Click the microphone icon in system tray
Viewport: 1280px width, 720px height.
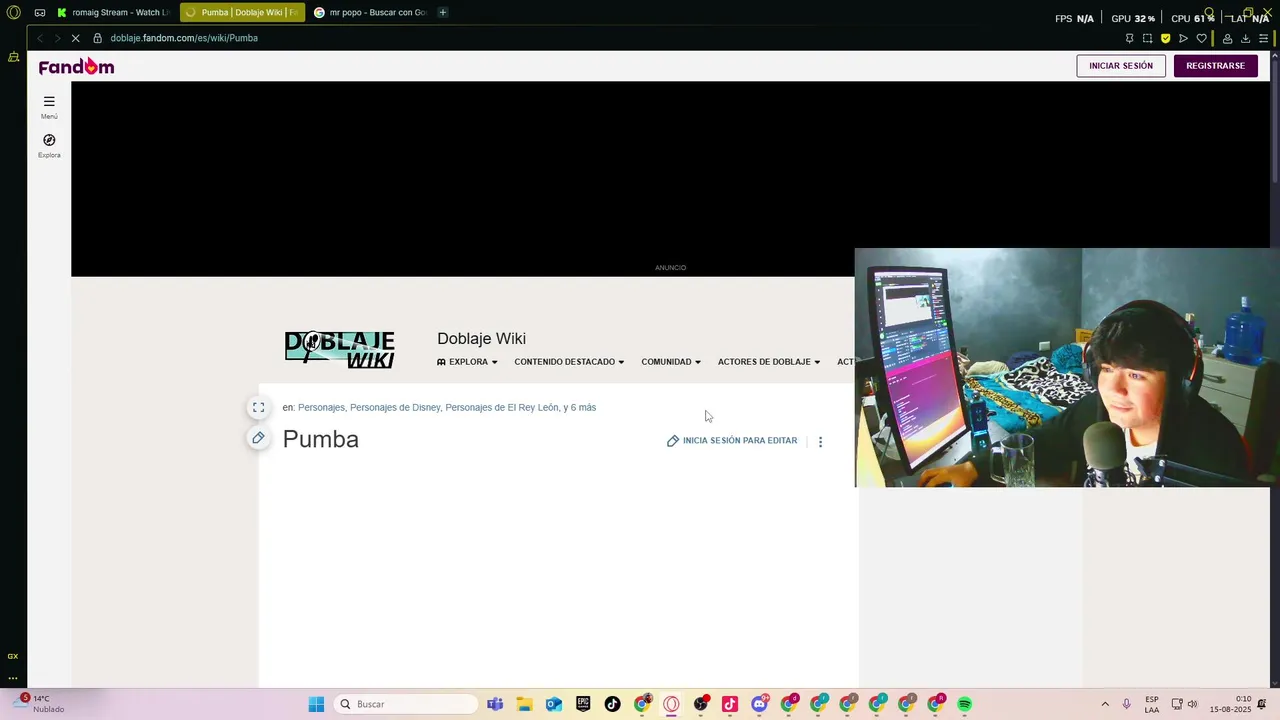point(1127,704)
